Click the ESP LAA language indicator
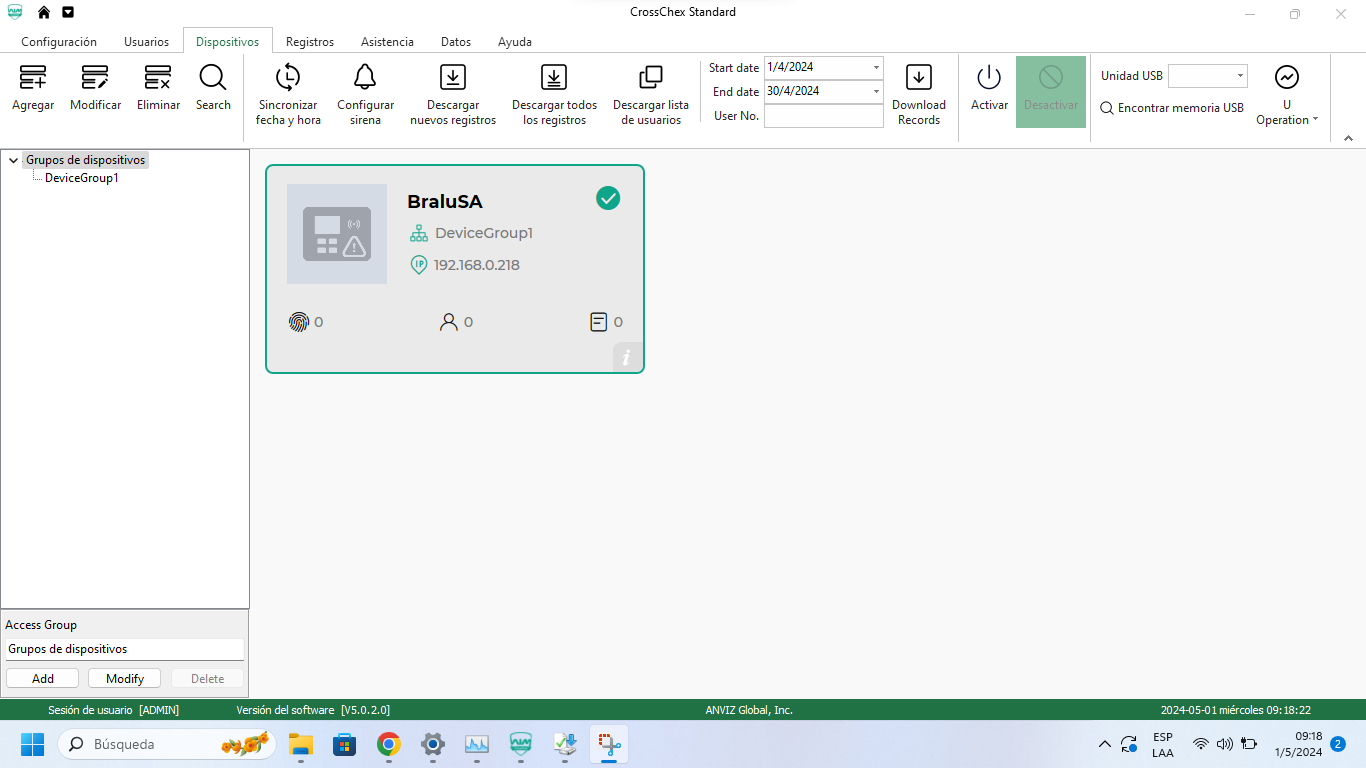Screen dimensions: 1366x768 pyautogui.click(x=1163, y=745)
